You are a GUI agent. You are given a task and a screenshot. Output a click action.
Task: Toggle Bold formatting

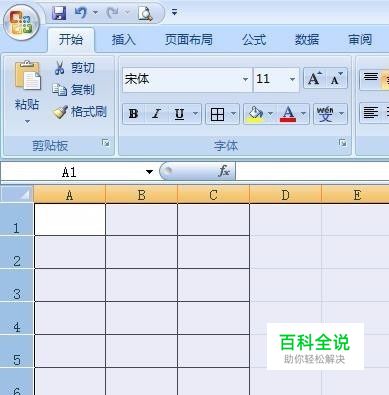pyautogui.click(x=133, y=114)
